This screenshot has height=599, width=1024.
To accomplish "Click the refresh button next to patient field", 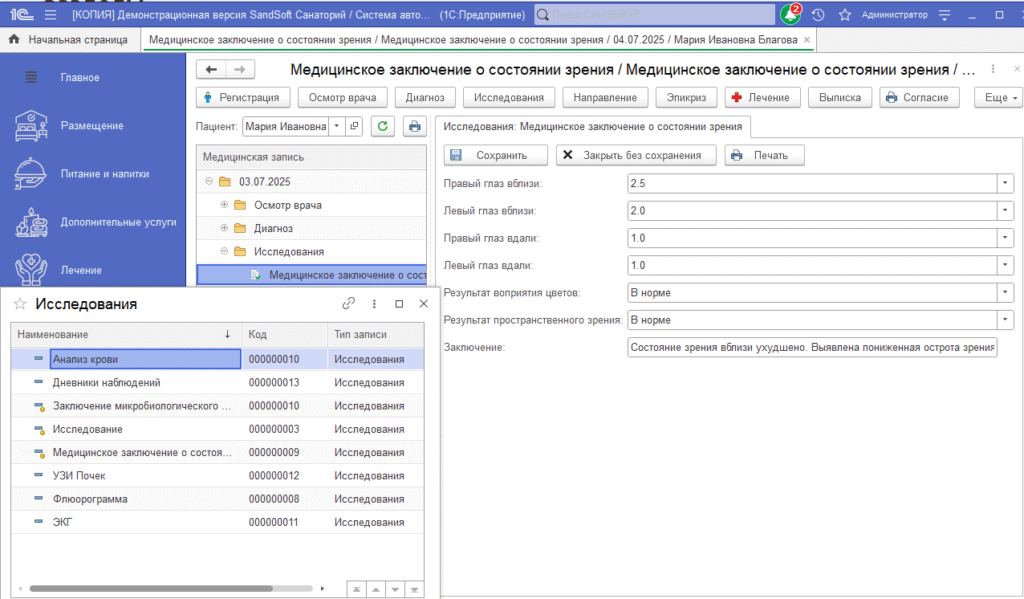I will coord(383,126).
